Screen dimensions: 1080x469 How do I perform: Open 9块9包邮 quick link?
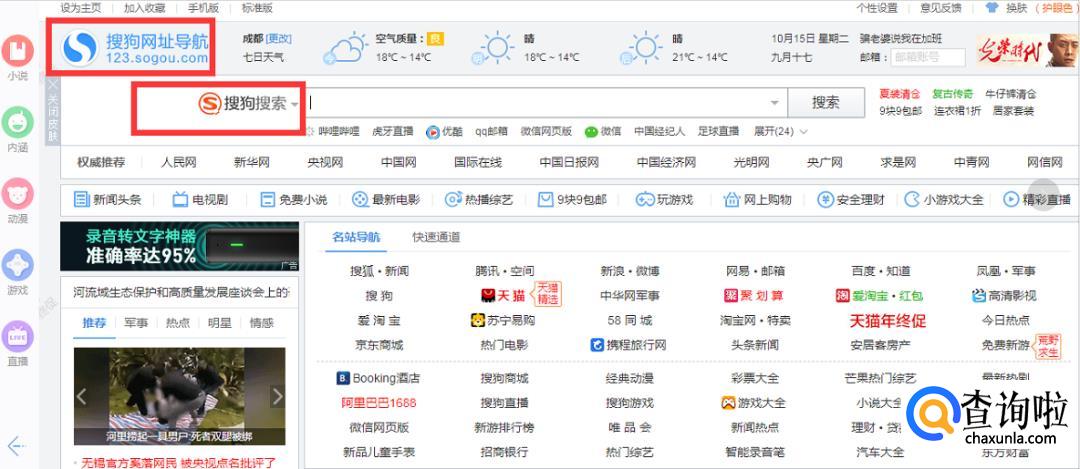[572, 200]
